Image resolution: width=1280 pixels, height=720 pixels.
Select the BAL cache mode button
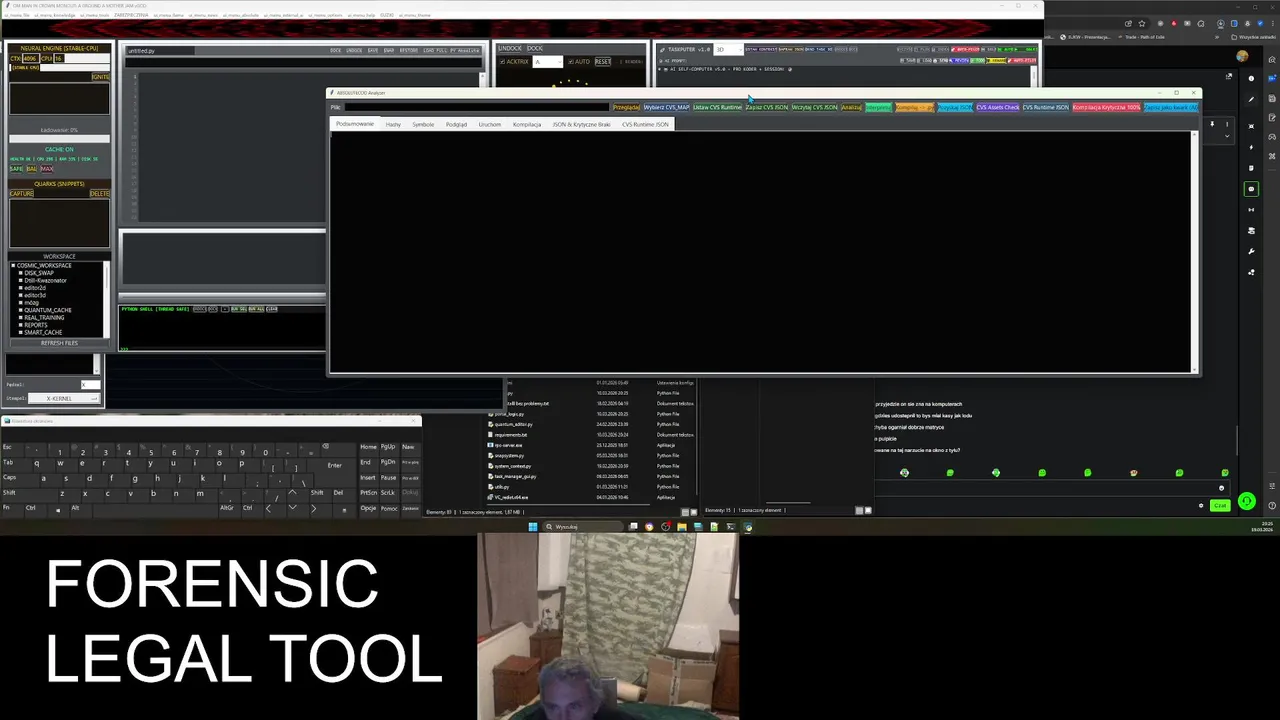[32, 169]
